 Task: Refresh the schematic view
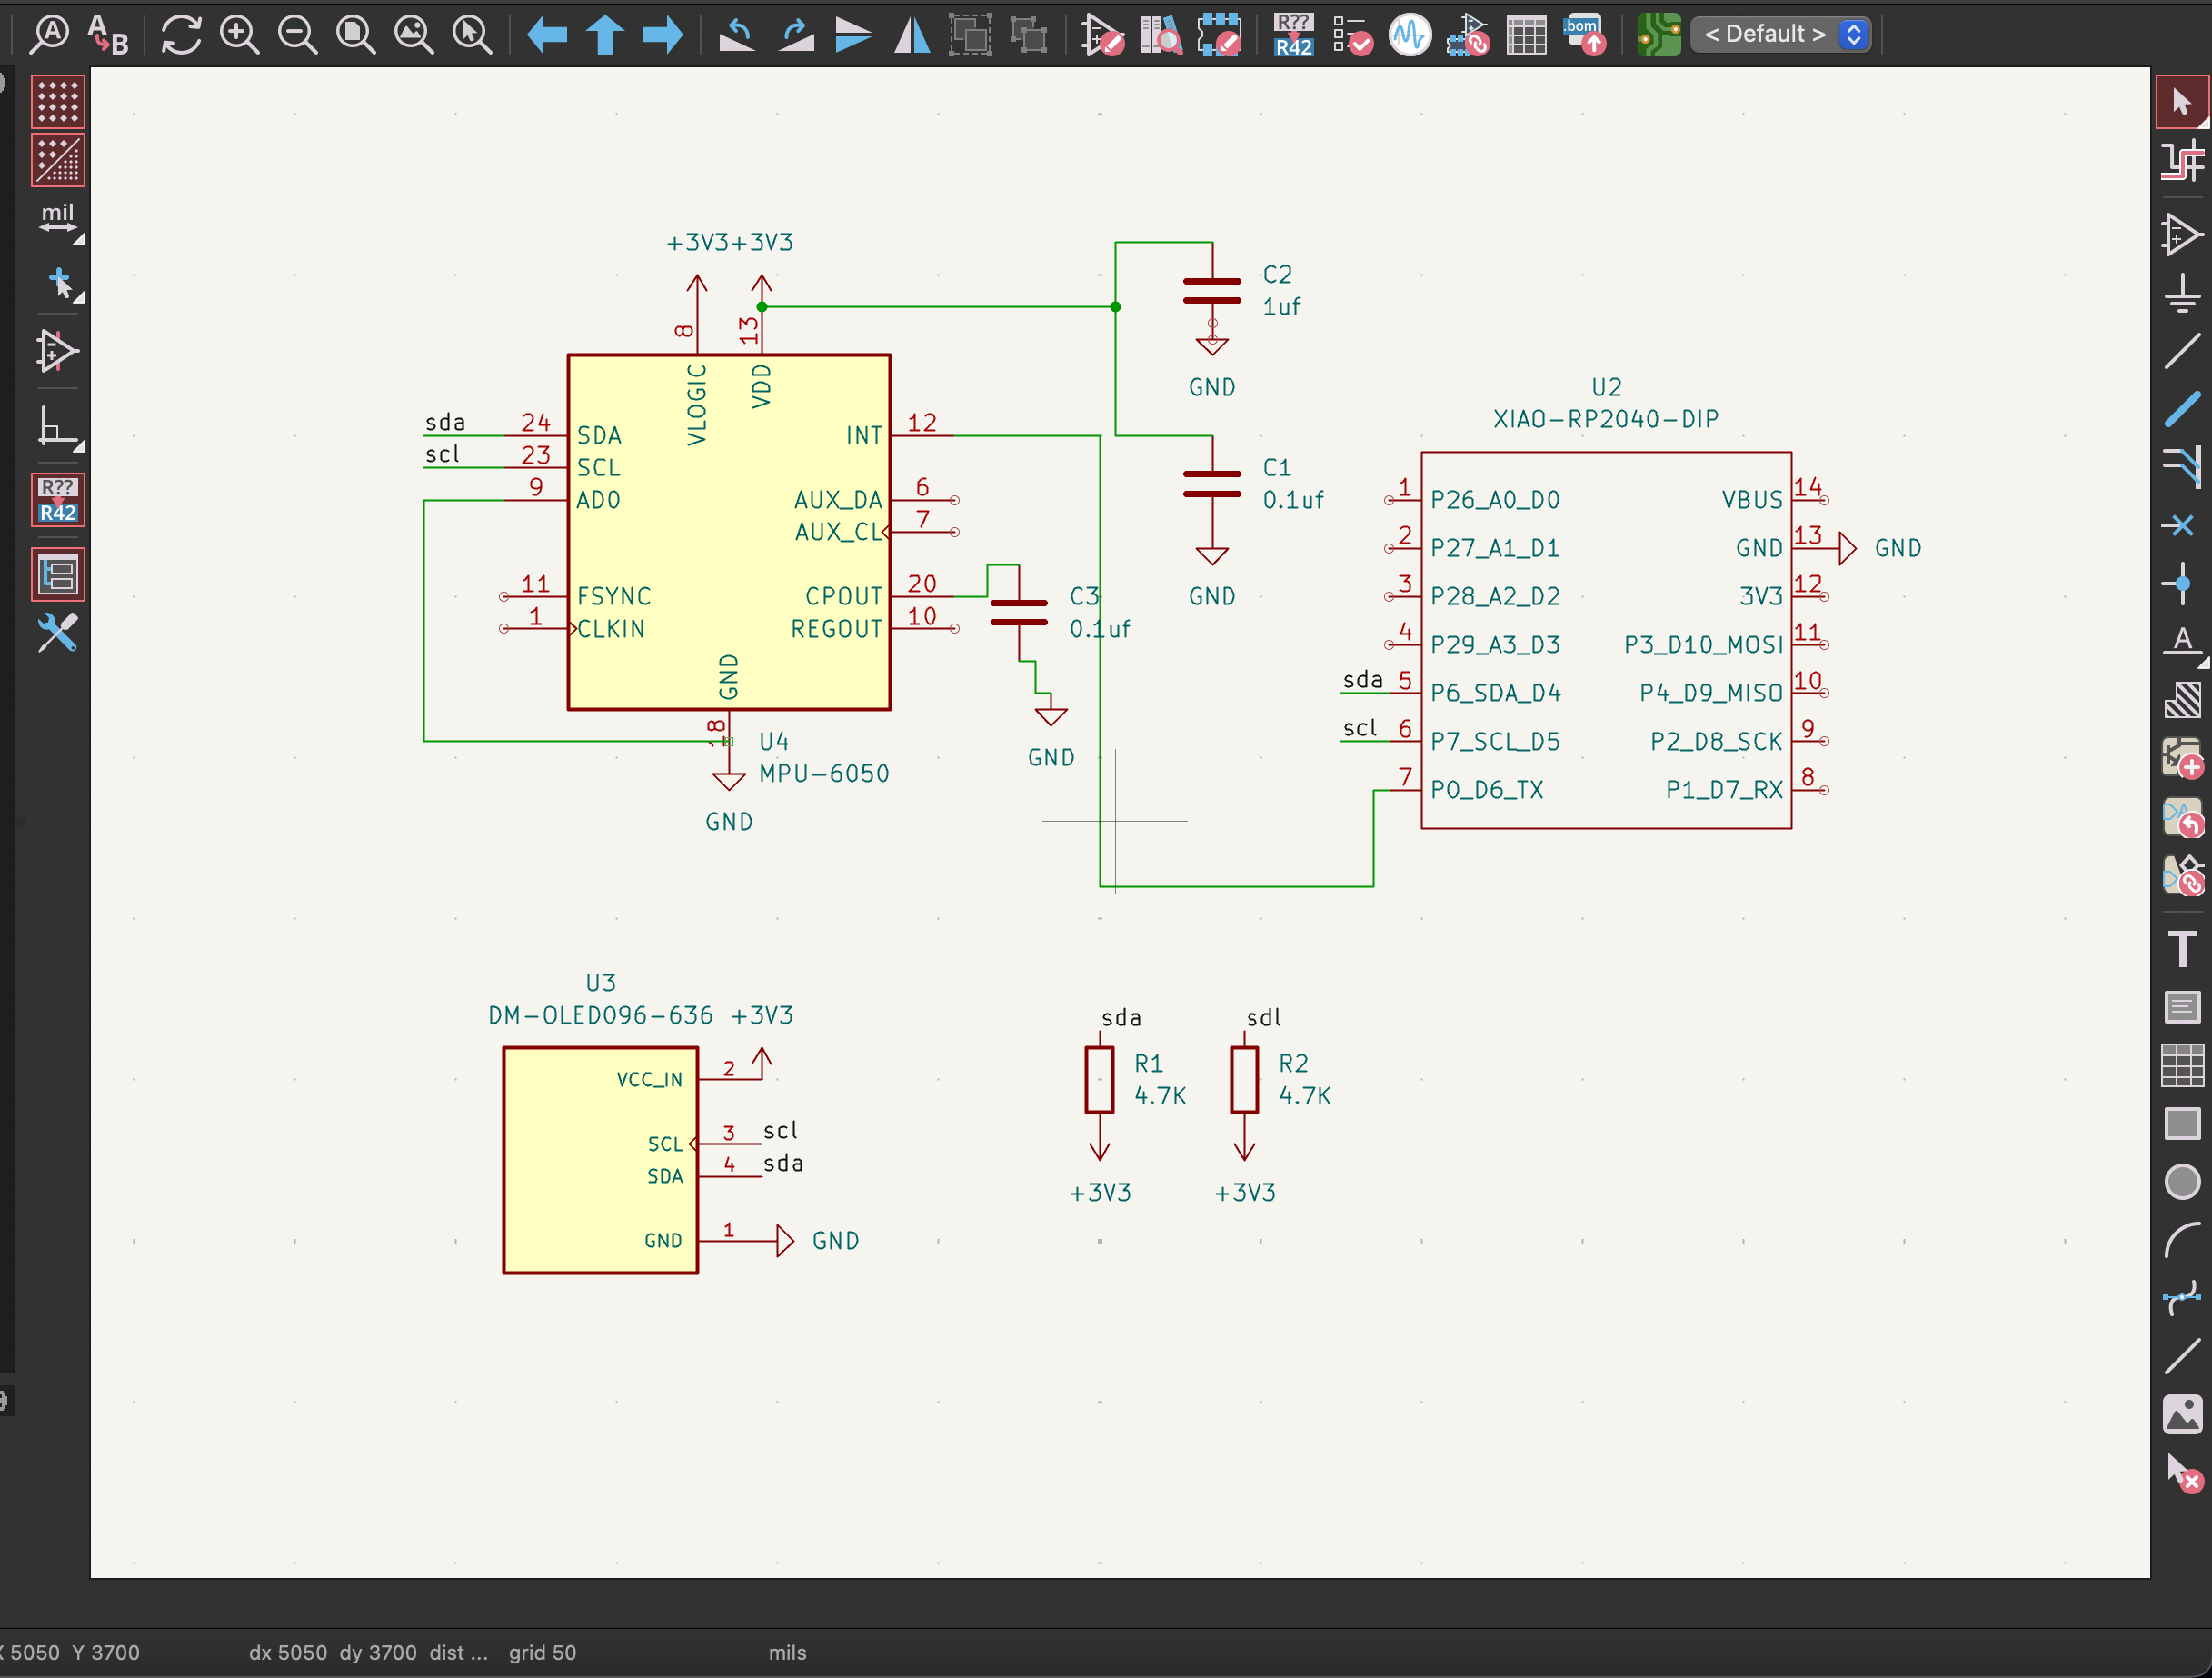pos(181,34)
